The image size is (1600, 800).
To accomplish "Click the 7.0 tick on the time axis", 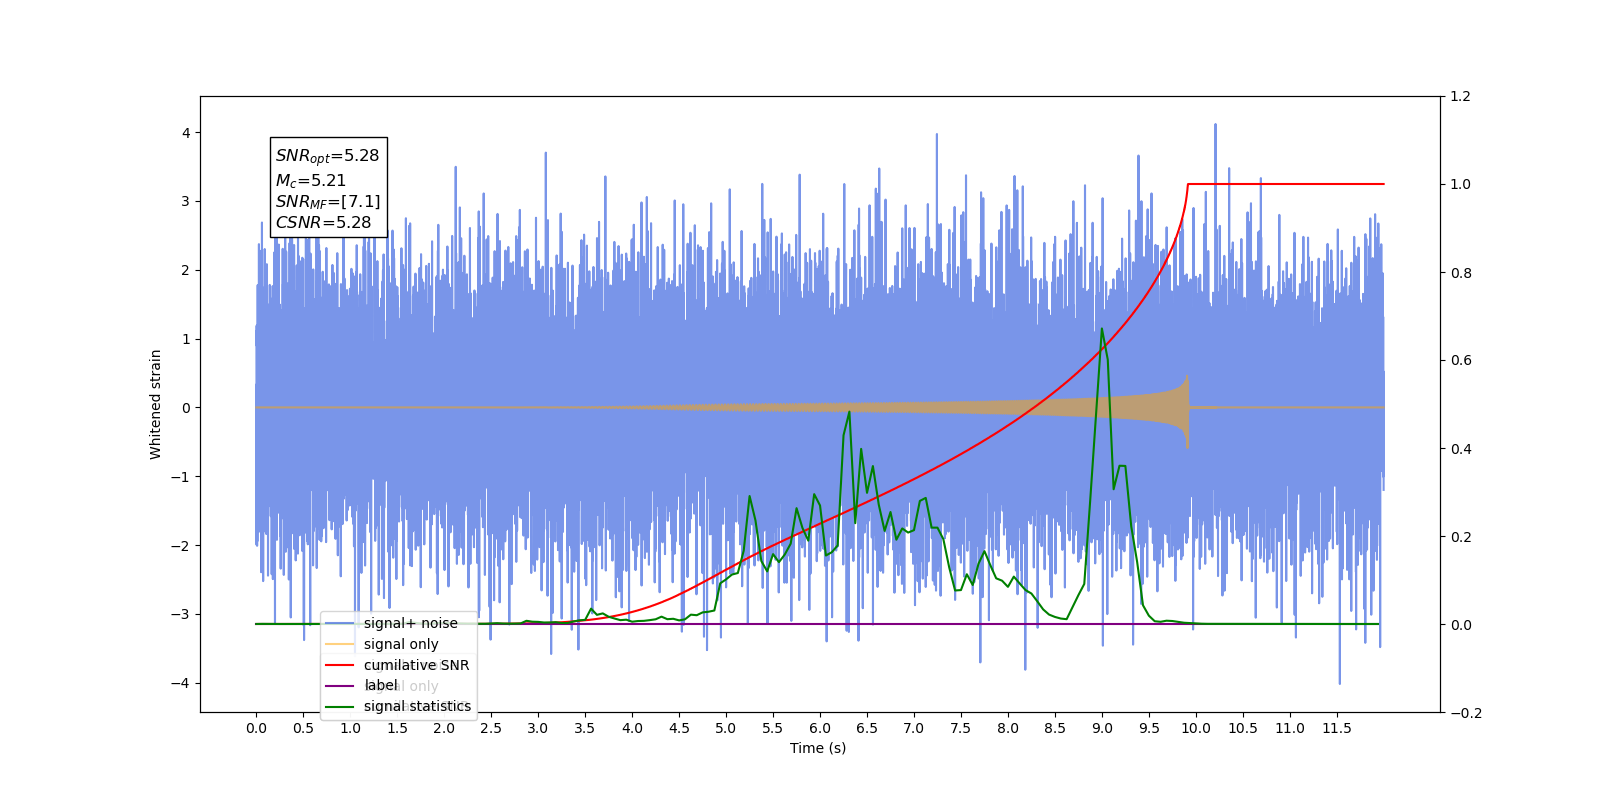I will pyautogui.click(x=914, y=728).
